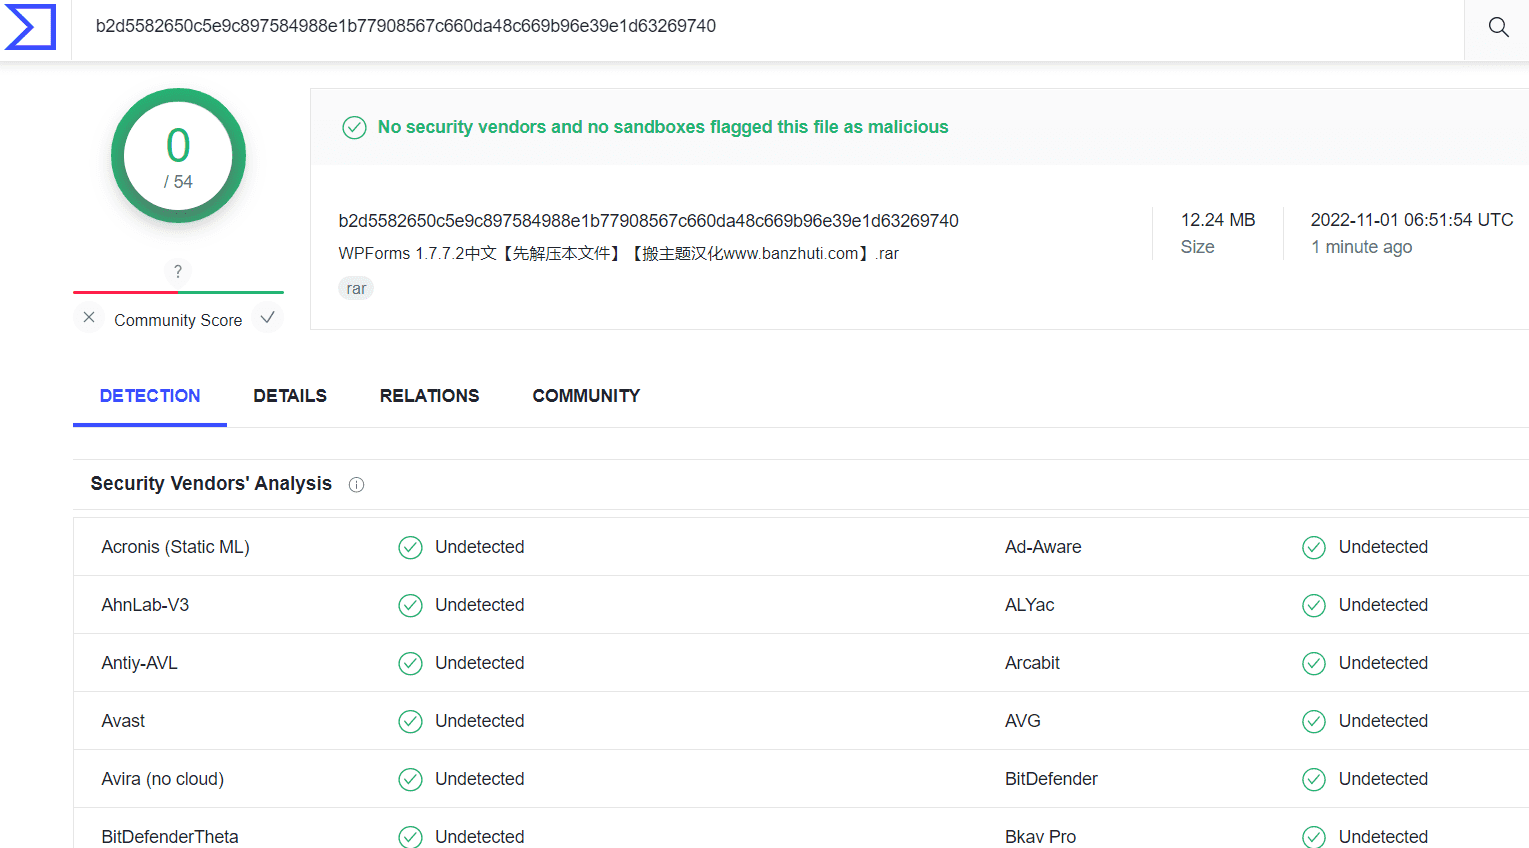Switch to the DETECTION tab
Screen dimensions: 1529x848
click(150, 396)
